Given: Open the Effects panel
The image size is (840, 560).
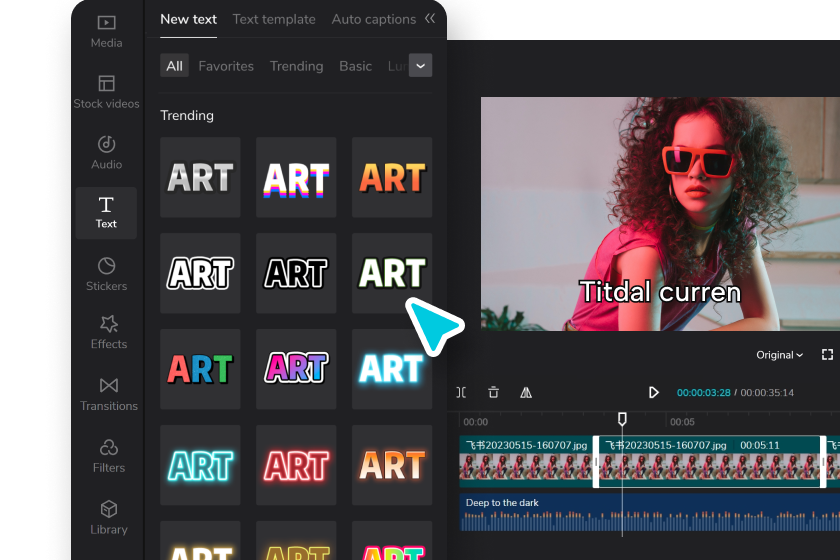Looking at the screenshot, I should (x=108, y=333).
